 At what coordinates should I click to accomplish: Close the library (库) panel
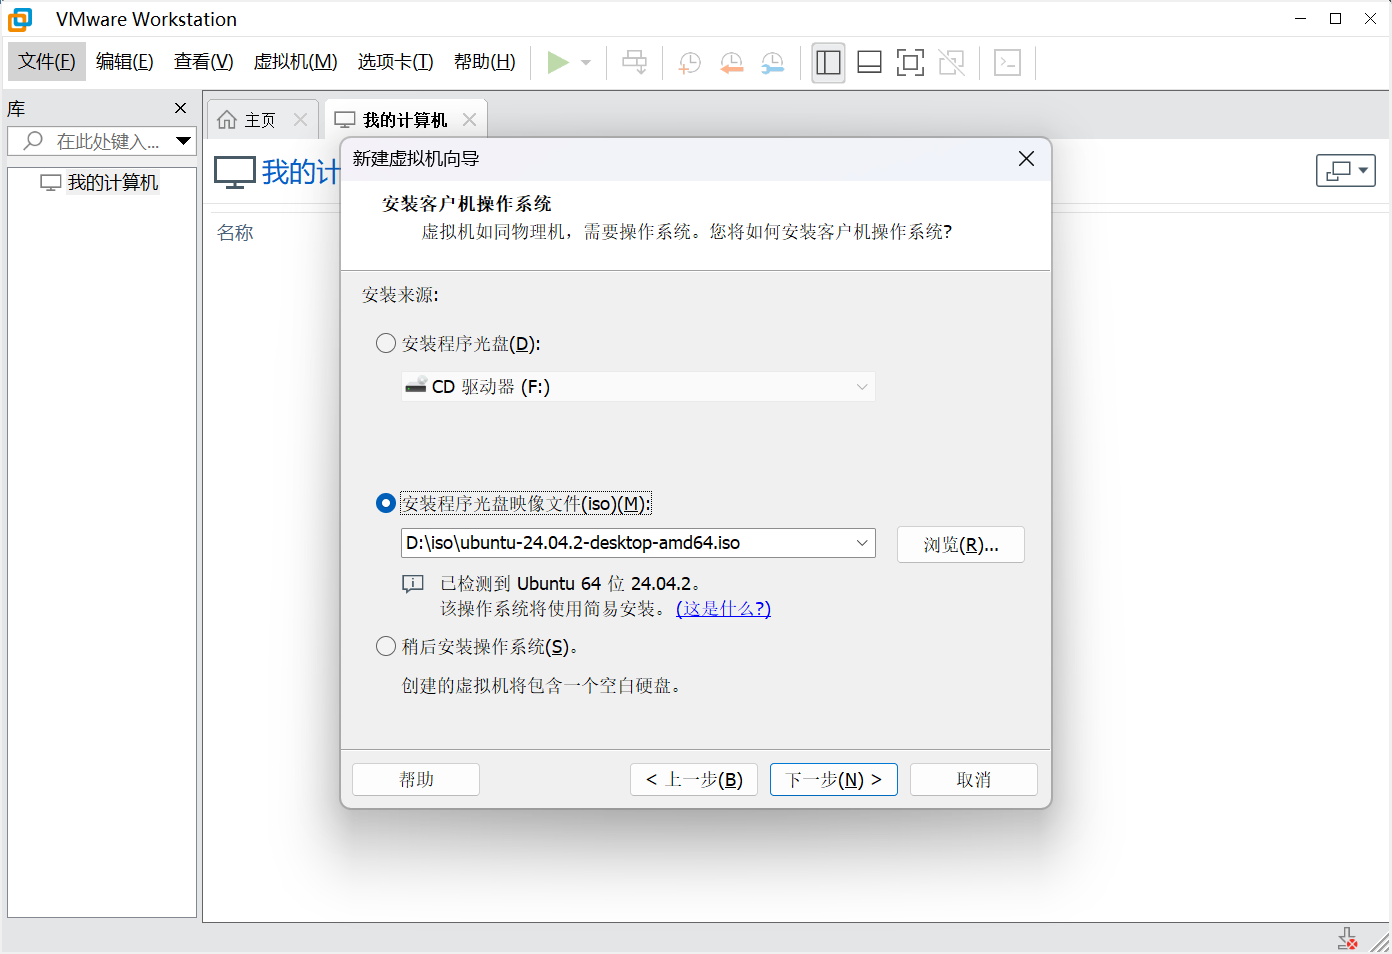[181, 108]
